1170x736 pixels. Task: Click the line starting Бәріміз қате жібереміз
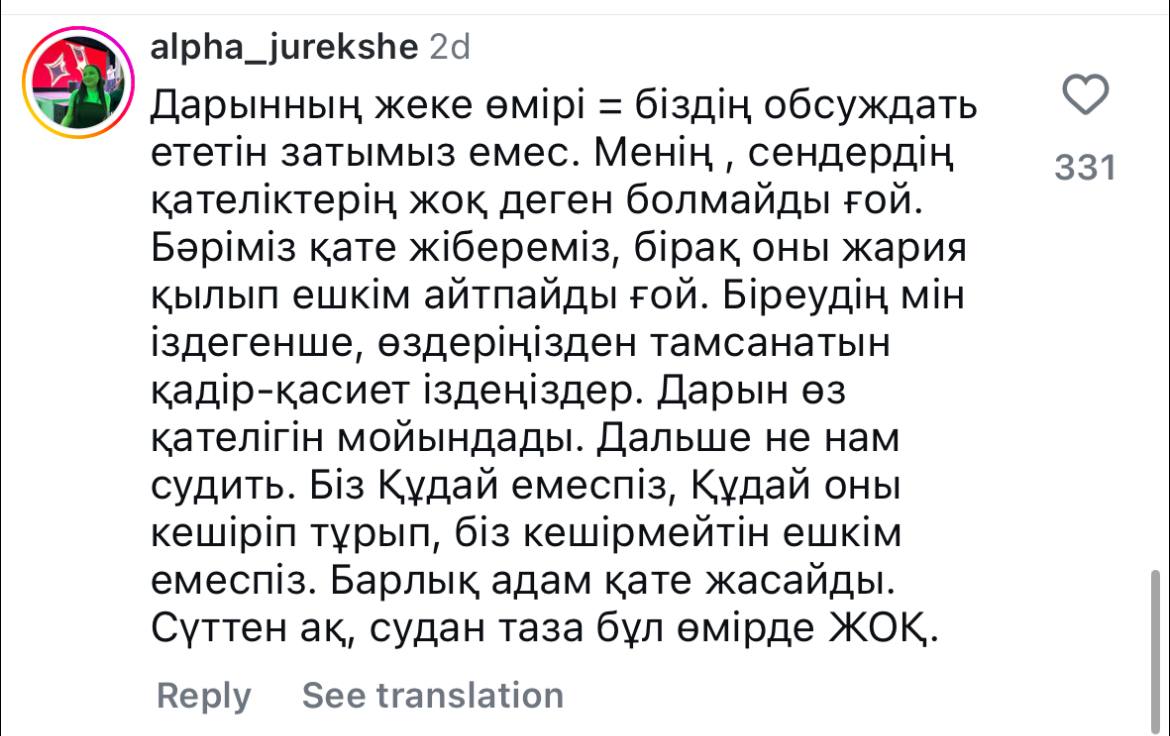(x=558, y=249)
